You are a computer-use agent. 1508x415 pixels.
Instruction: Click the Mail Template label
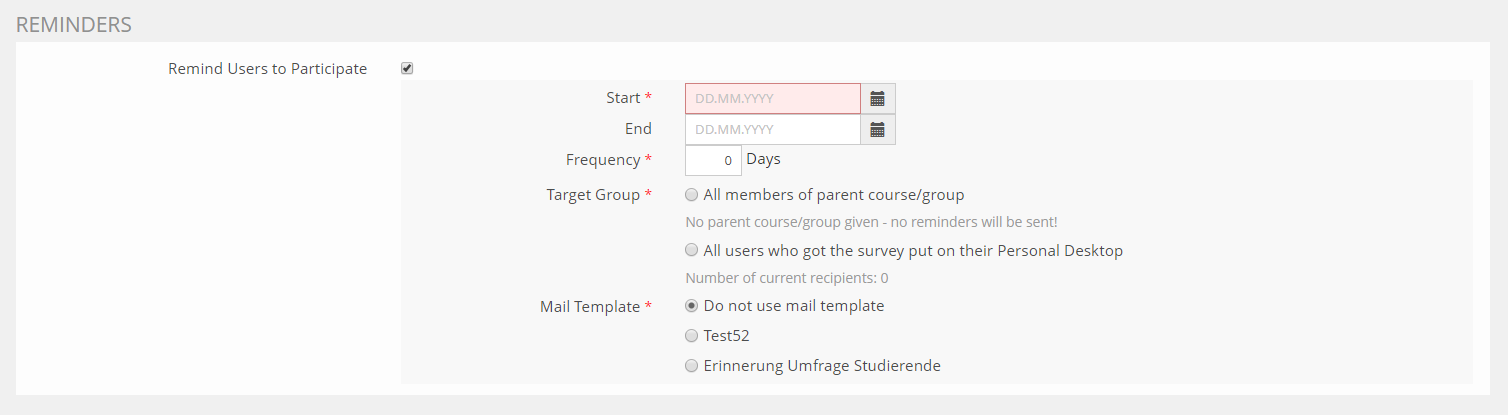pos(589,307)
